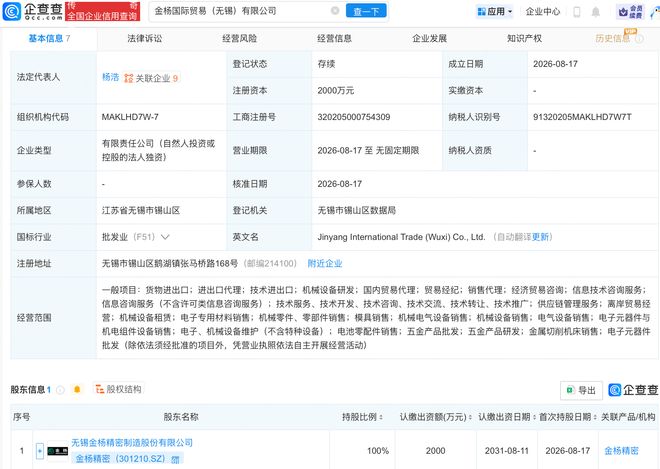Image resolution: width=660 pixels, height=469 pixels.
Task: Click 更新 next to automatic translation
Action: click(x=540, y=237)
